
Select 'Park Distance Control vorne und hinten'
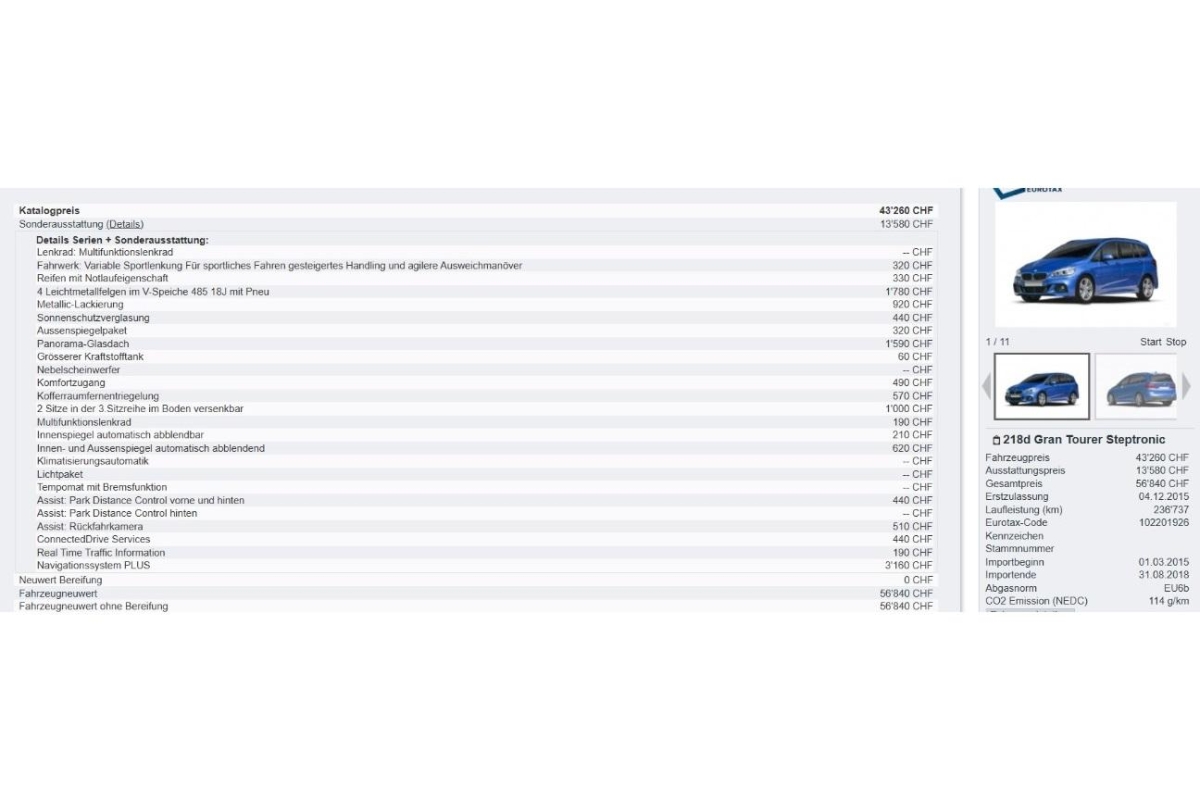coord(476,500)
